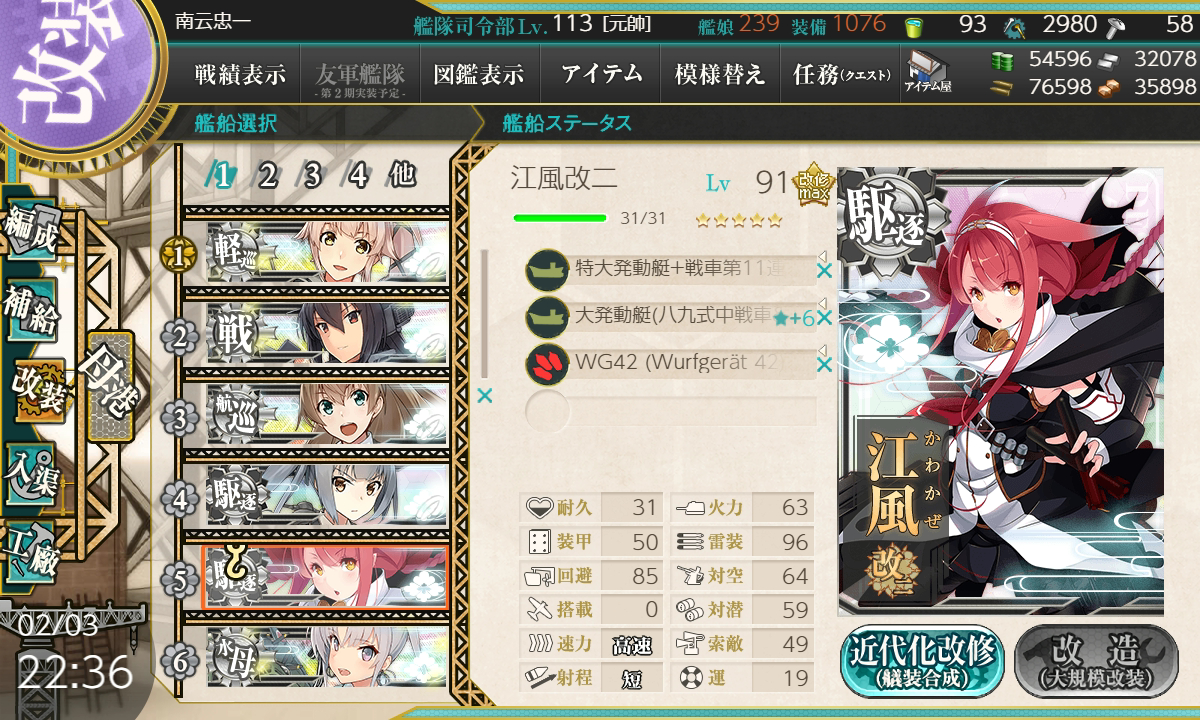
Task: Remove 特大発動艇+戦車第11連隊 with its X
Action: point(824,270)
